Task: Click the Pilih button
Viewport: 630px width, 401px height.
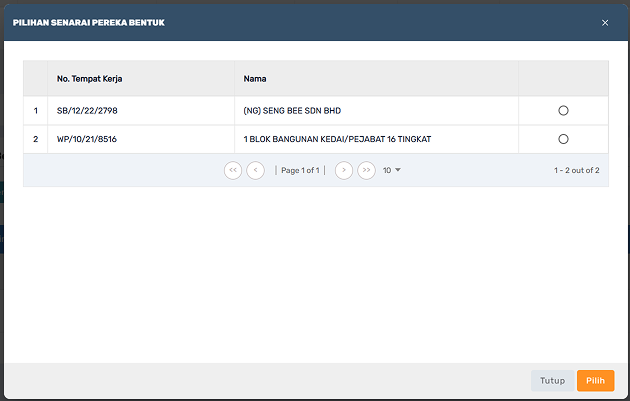Action: 595,381
